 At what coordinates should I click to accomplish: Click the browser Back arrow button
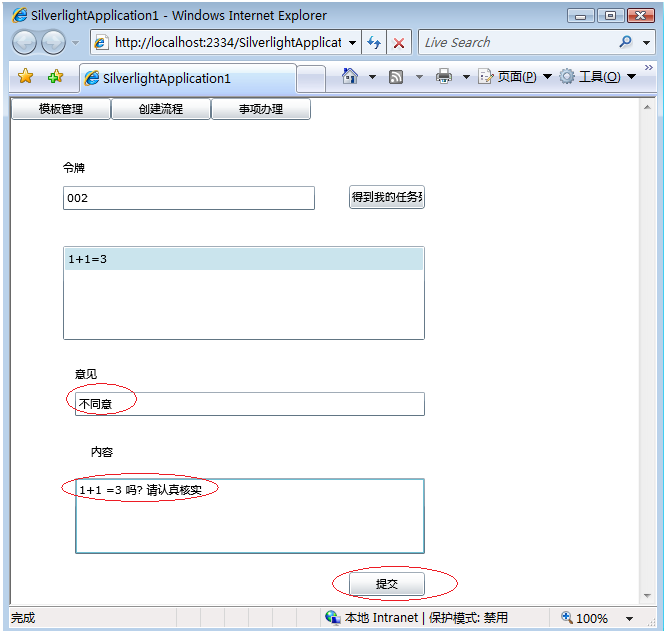pyautogui.click(x=24, y=42)
